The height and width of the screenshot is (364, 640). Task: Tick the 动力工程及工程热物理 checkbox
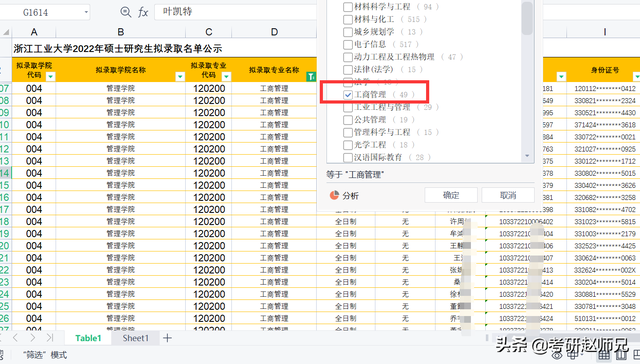[x=348, y=57]
